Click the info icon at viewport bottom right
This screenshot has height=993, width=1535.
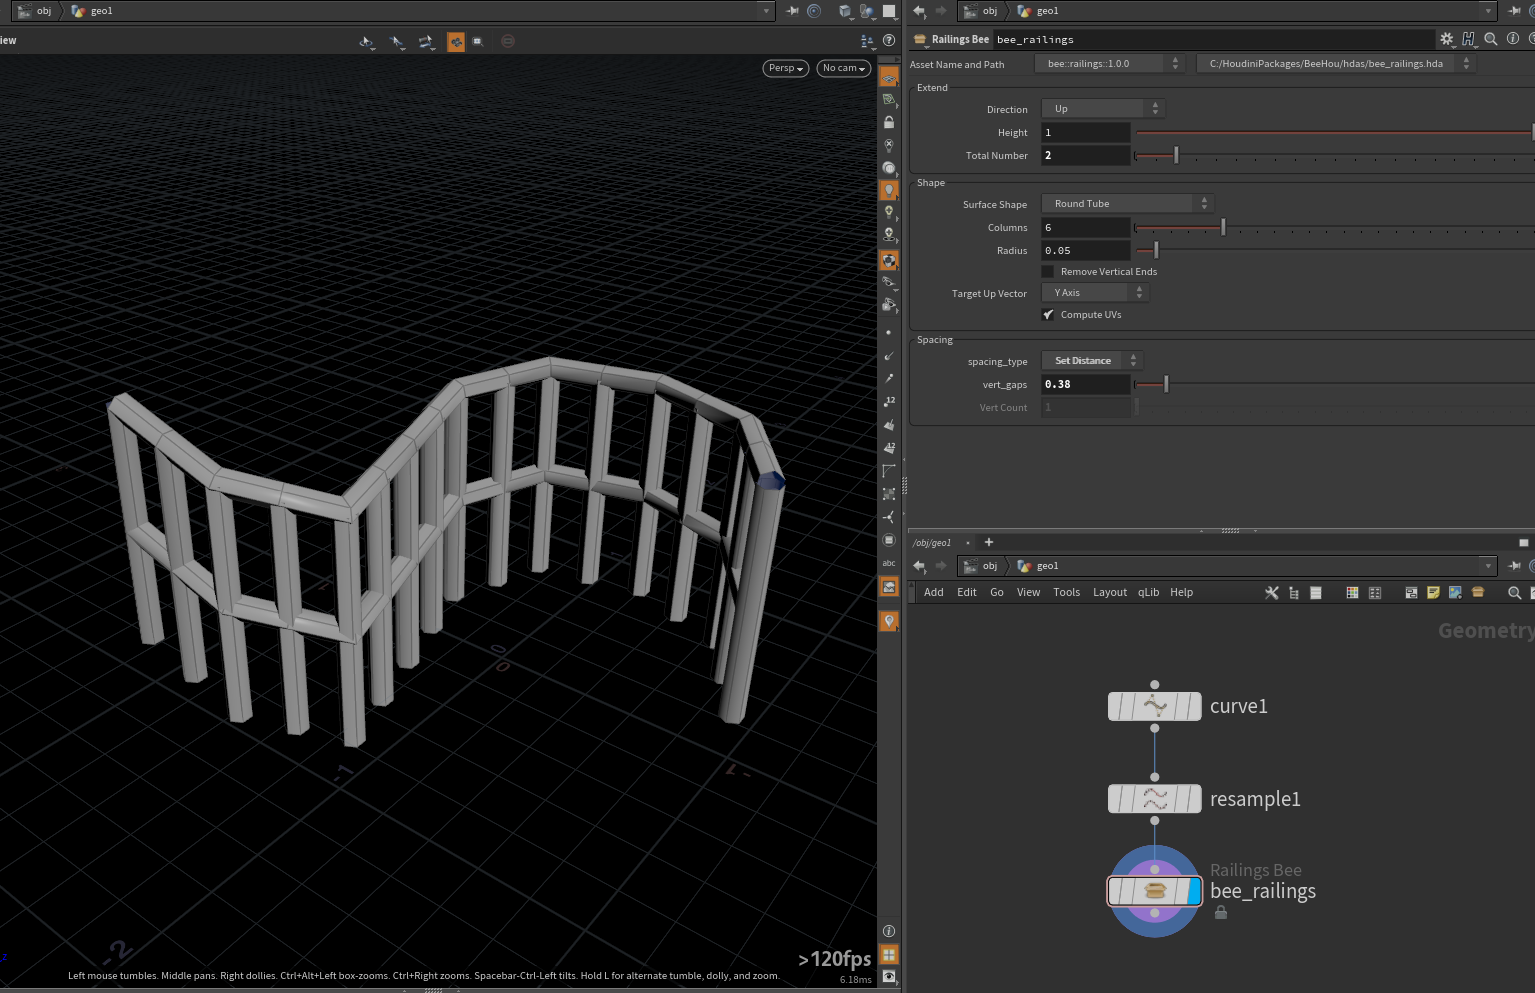click(889, 931)
